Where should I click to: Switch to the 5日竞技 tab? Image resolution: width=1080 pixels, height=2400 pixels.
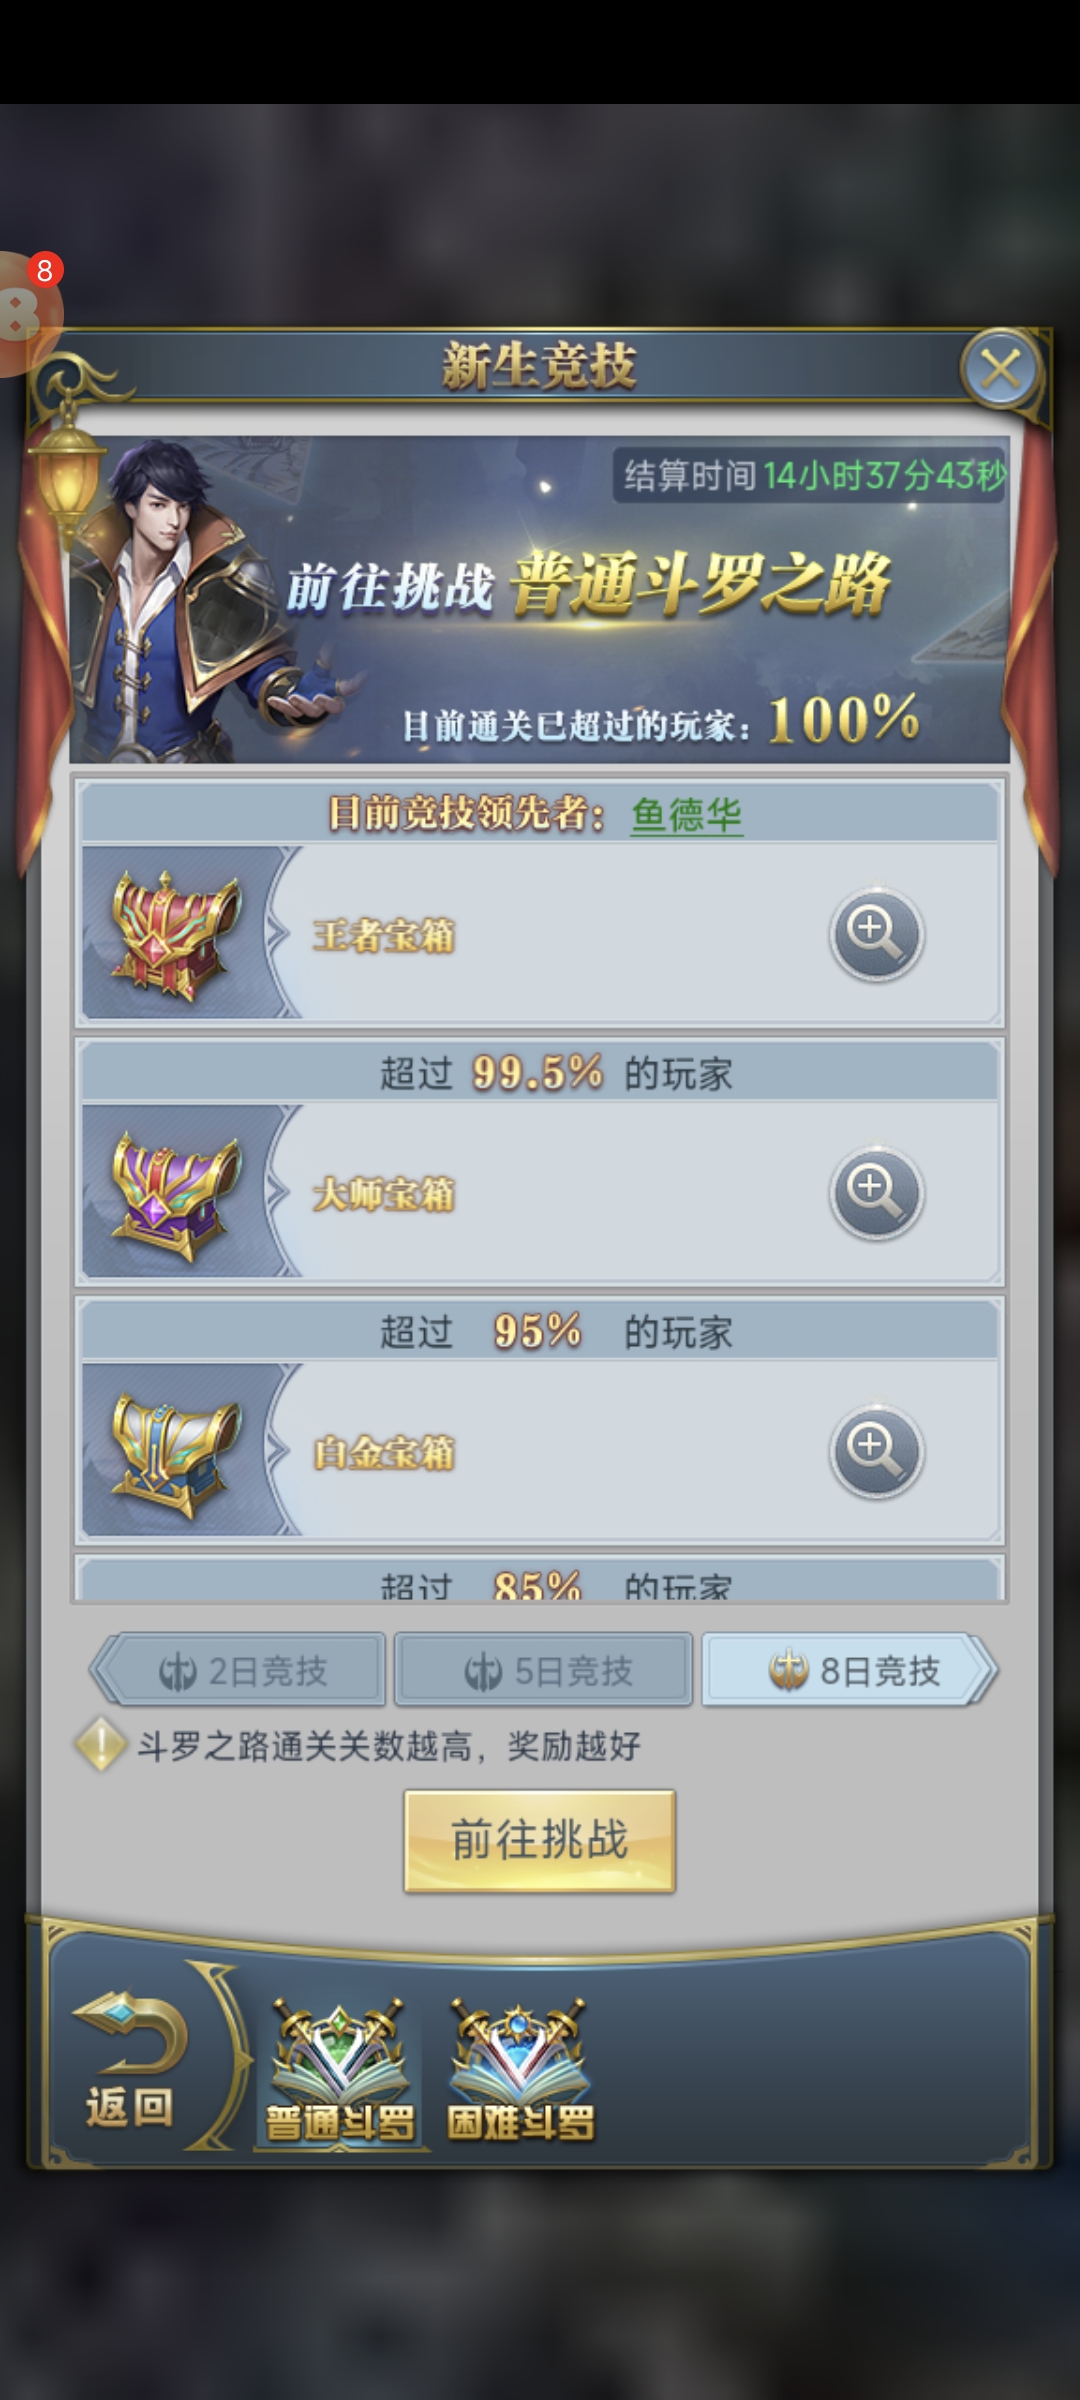544,1670
